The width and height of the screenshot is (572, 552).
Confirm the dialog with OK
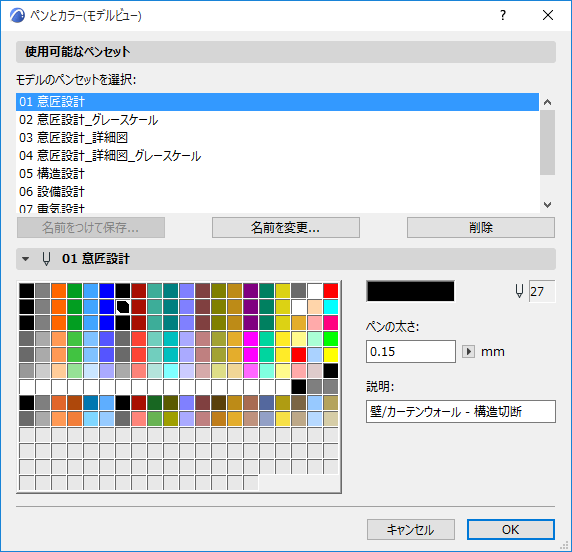click(511, 529)
